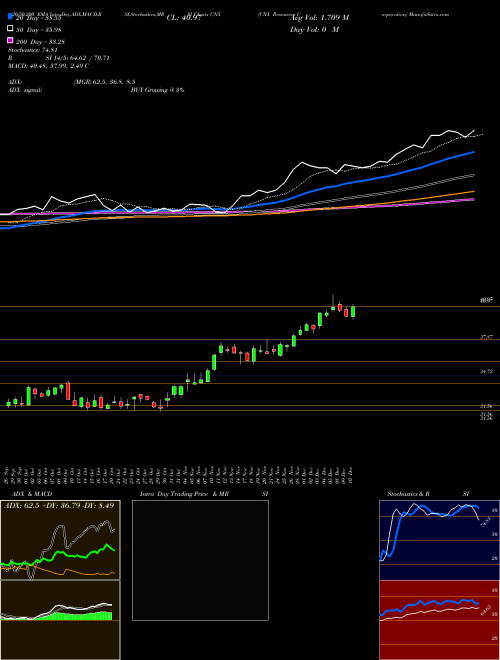The image size is (500, 660).
Task: Select the '50 Day = 35.98' legend text
Action: click(38, 29)
